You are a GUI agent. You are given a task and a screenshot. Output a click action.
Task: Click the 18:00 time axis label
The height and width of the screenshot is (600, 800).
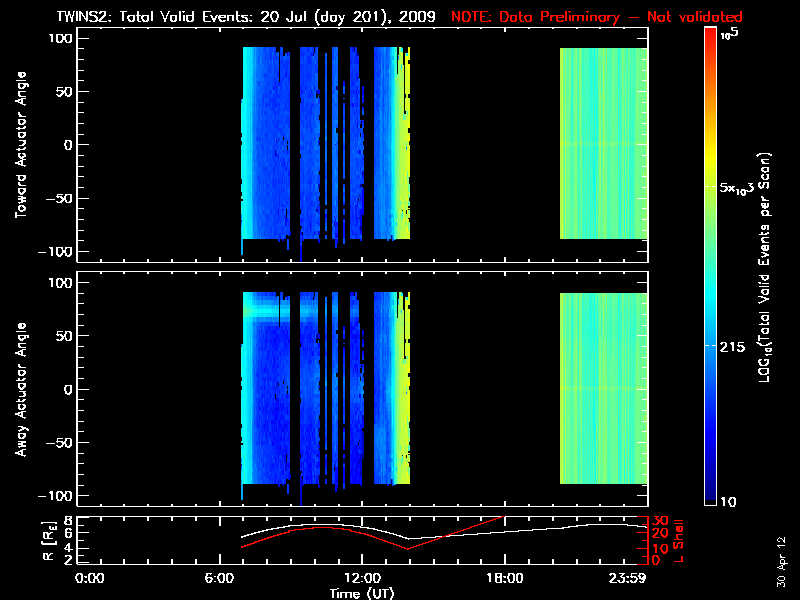[503, 579]
